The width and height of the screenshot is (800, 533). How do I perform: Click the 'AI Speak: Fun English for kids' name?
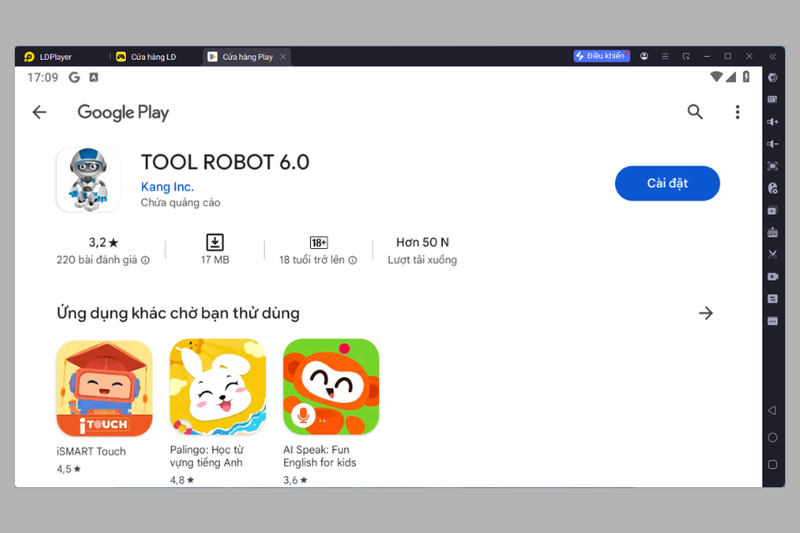coord(320,456)
